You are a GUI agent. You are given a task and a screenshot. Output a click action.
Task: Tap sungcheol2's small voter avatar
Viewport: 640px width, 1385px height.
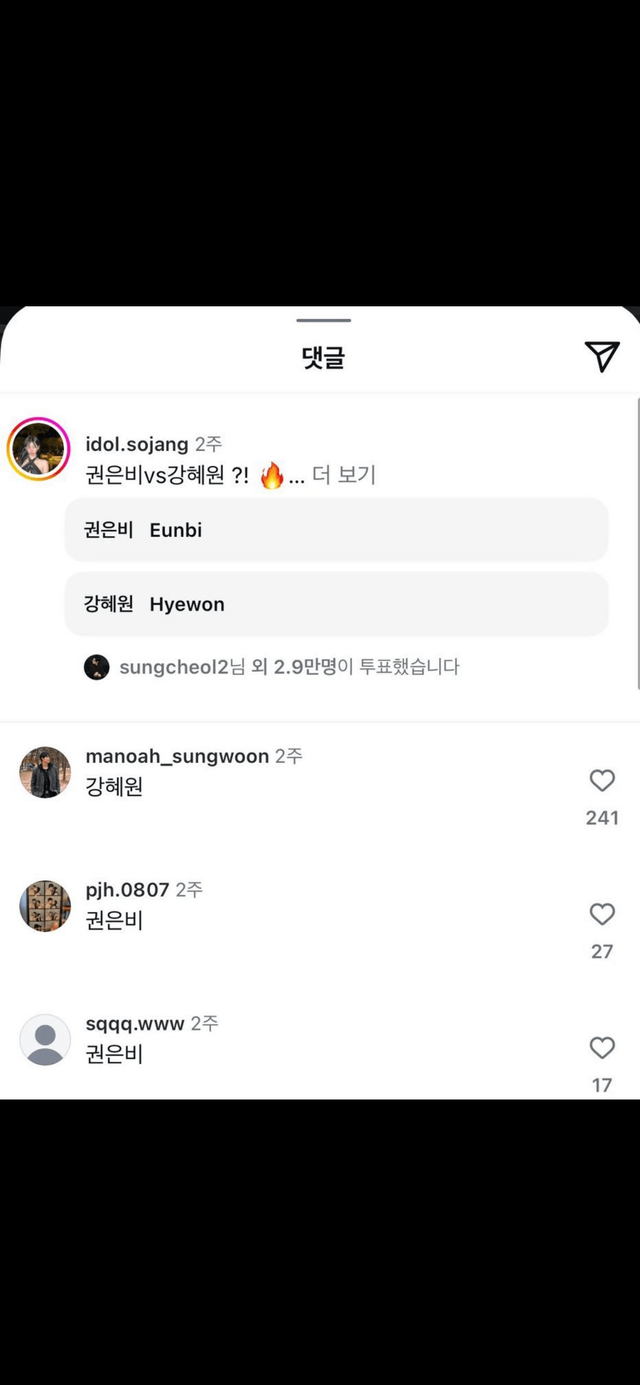click(97, 667)
